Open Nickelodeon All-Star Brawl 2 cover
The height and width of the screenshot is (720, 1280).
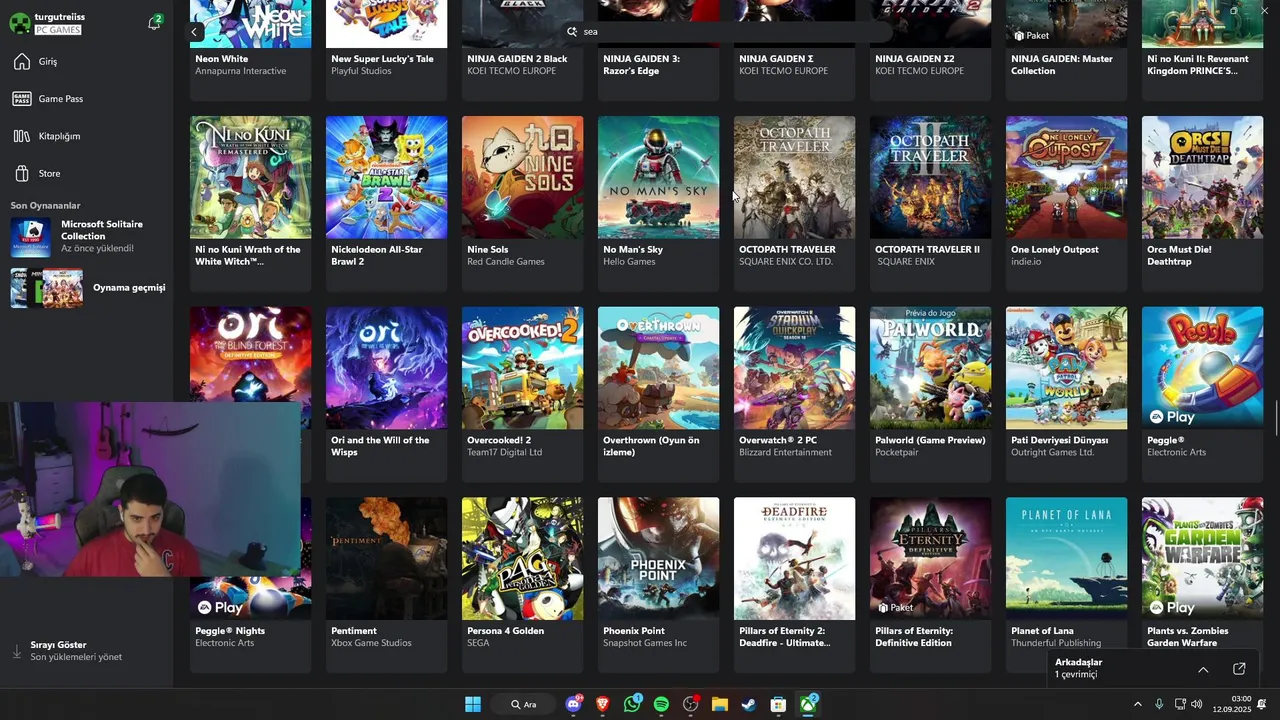386,177
